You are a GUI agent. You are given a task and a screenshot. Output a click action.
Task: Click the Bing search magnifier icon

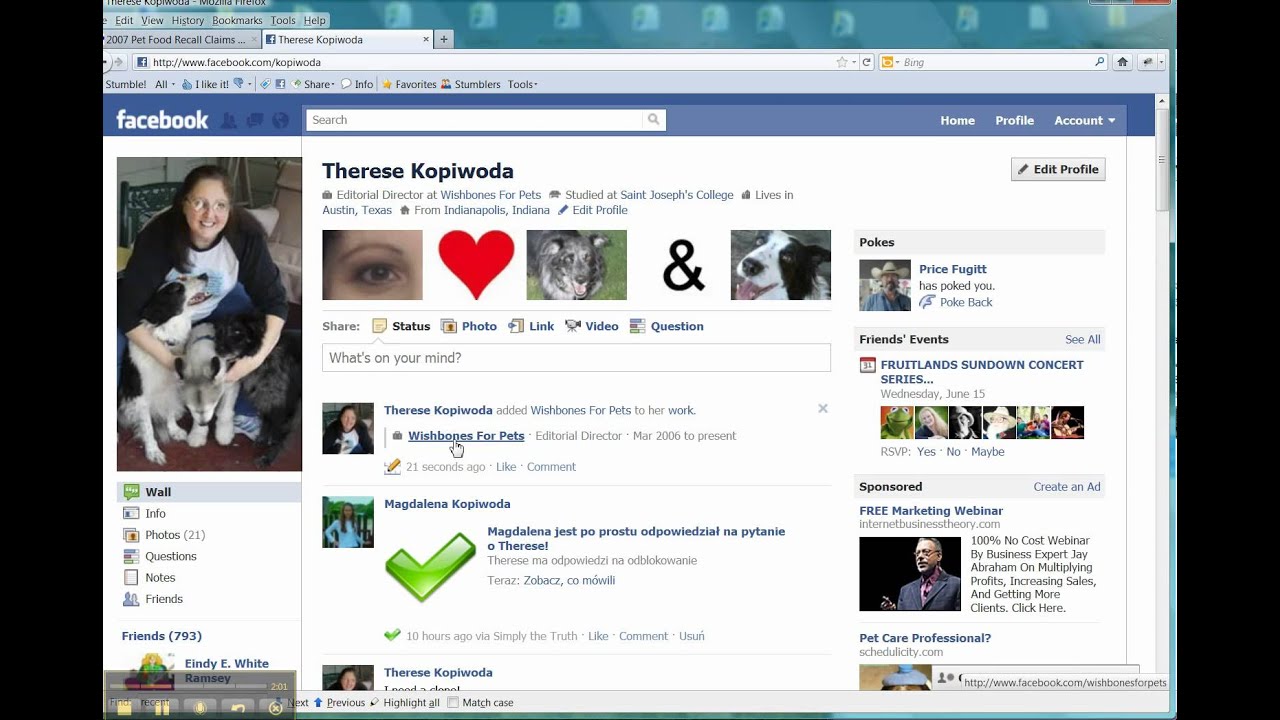point(1099,62)
